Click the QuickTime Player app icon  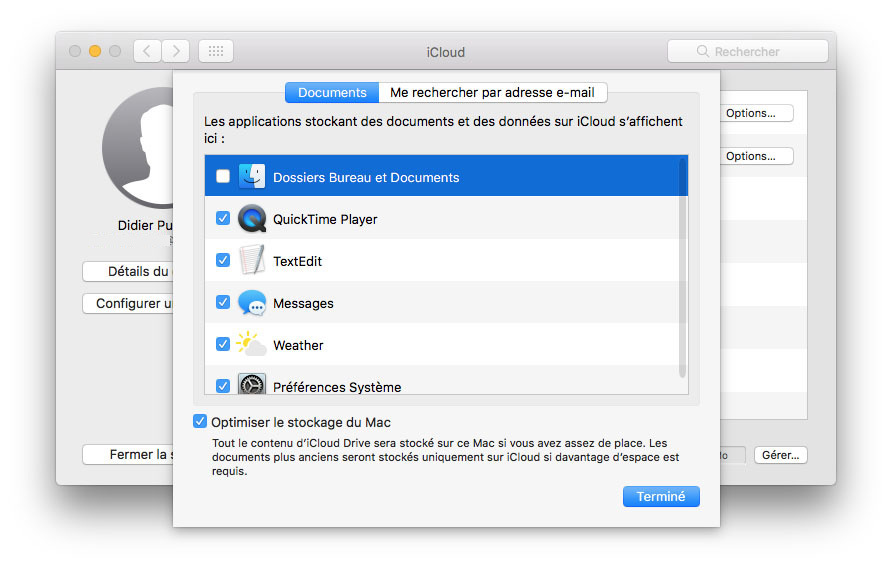tap(251, 218)
